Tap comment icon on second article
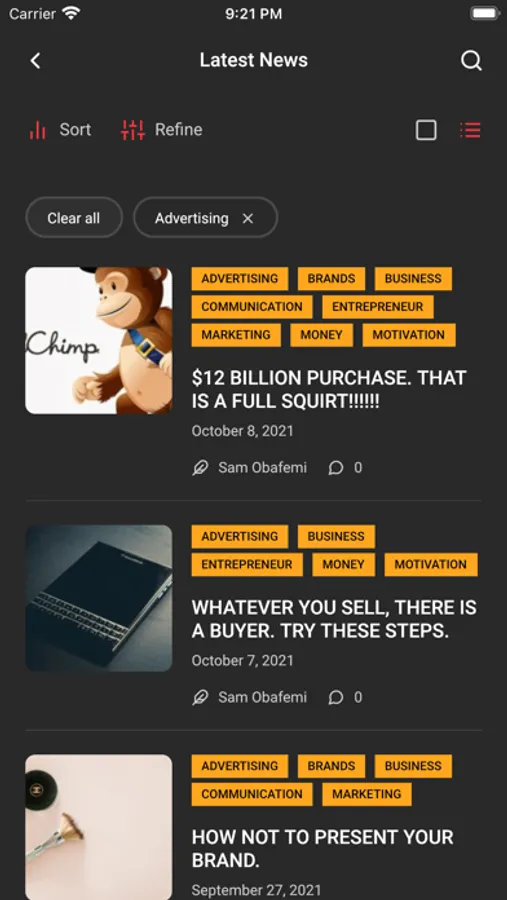507x900 pixels. (x=335, y=697)
